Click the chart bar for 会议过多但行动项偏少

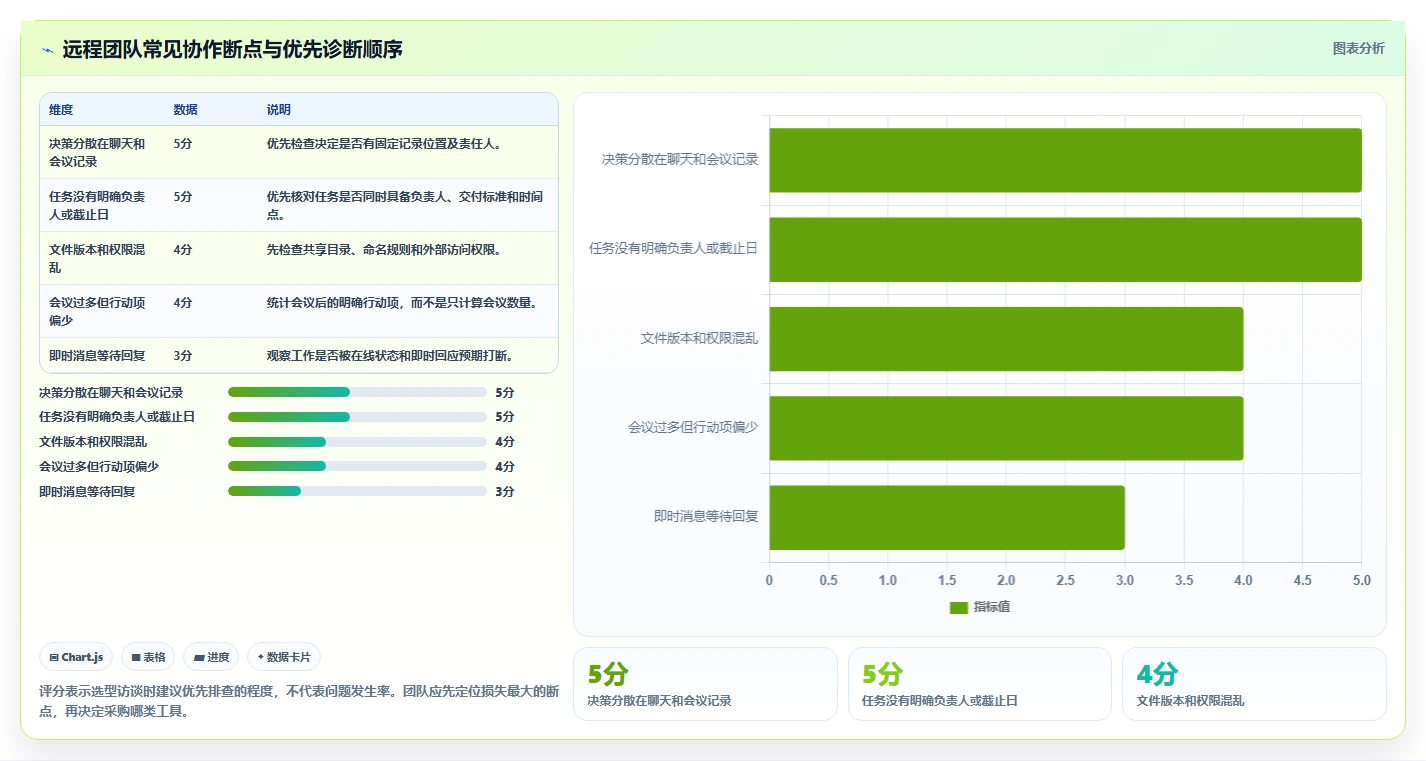click(x=1006, y=428)
